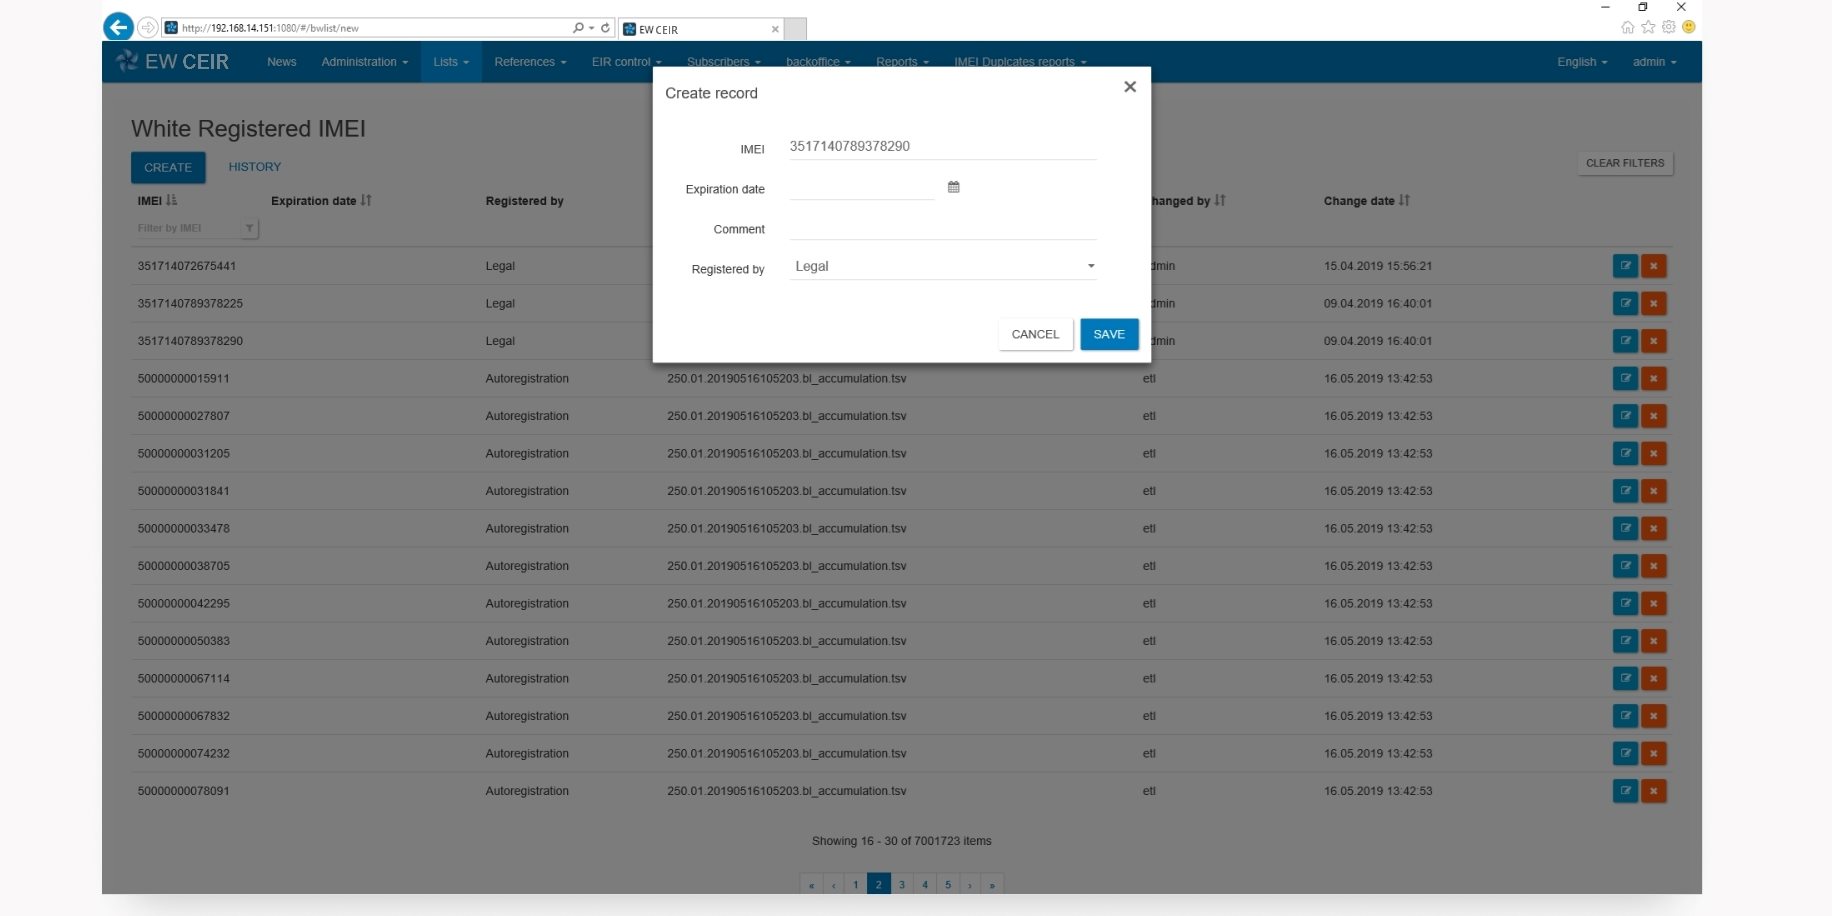
Task: Go to page 3 in pagination
Action: point(902,885)
